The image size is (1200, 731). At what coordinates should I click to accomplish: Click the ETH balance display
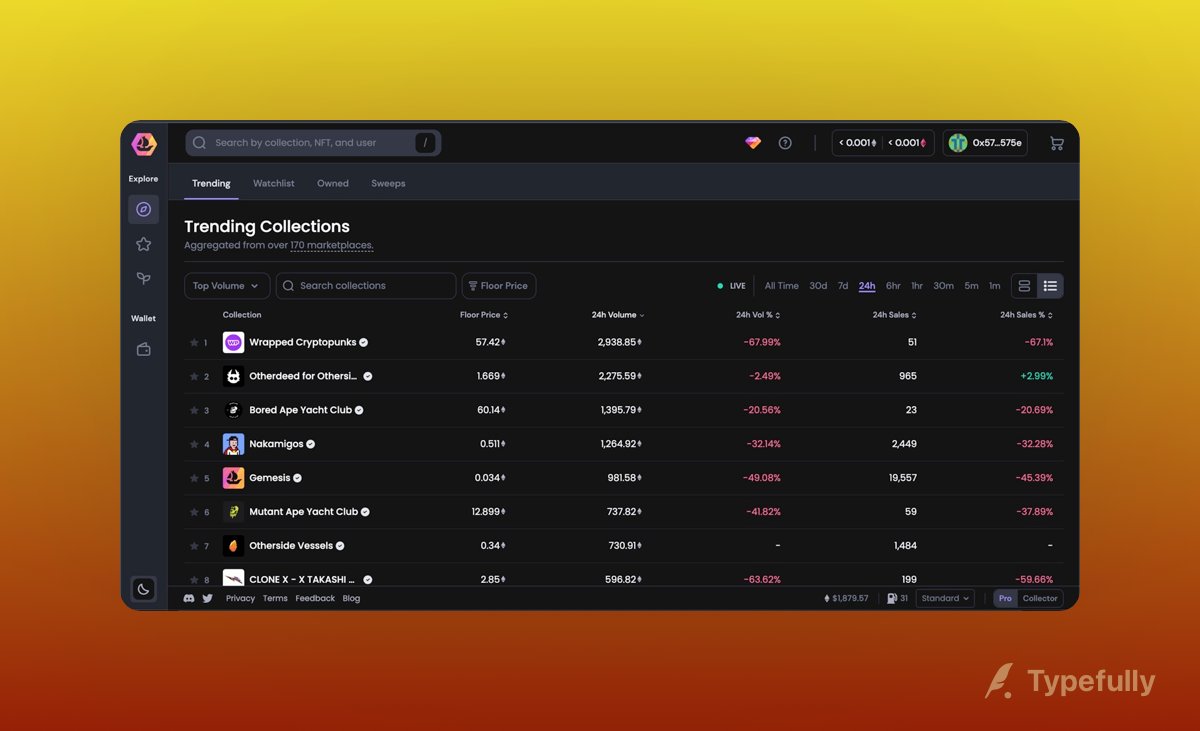point(883,143)
